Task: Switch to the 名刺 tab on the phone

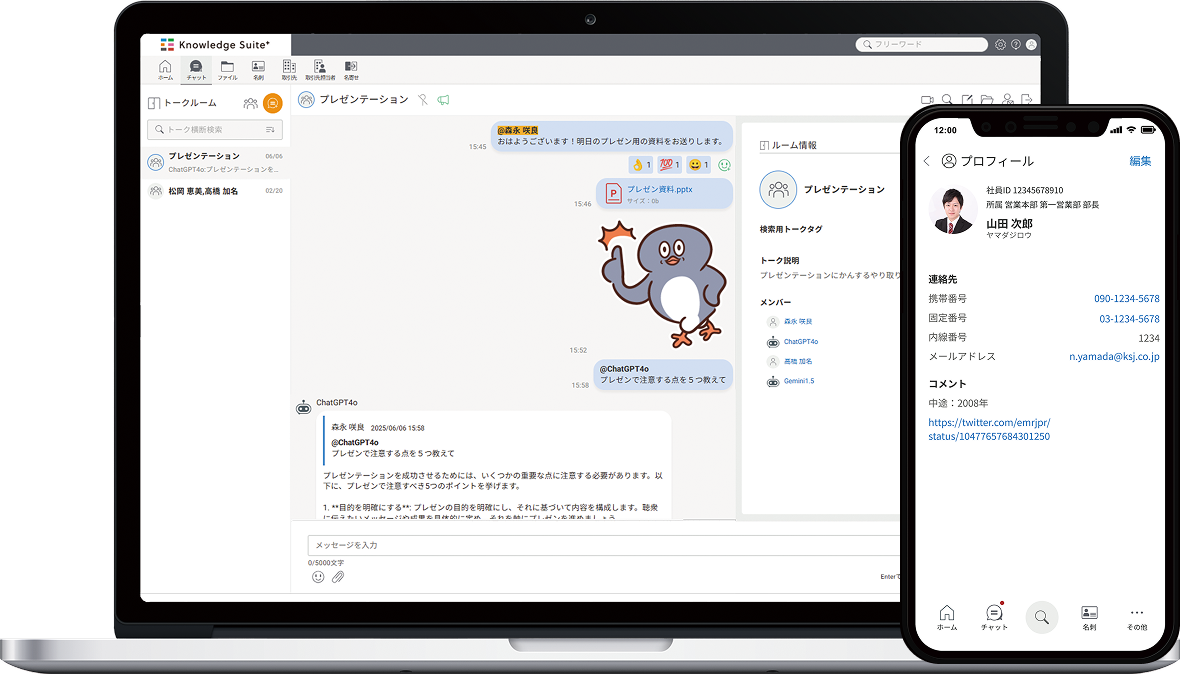Action: click(x=1089, y=617)
